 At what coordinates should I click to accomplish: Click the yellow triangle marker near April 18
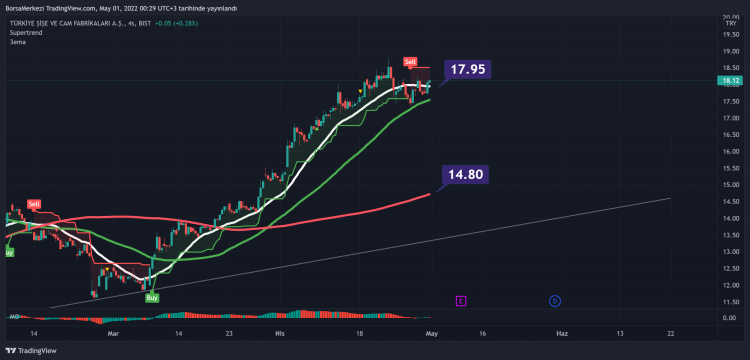point(360,91)
